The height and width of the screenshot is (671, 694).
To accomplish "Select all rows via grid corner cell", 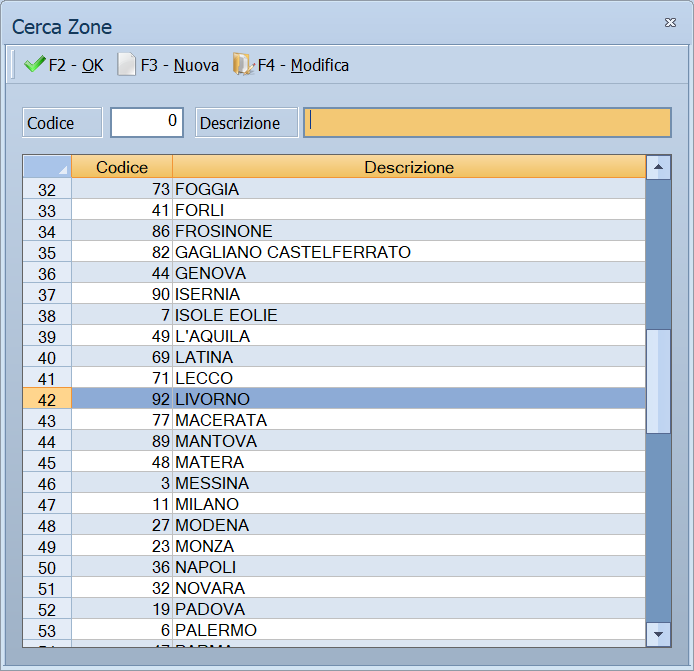I will pyautogui.click(x=47, y=167).
